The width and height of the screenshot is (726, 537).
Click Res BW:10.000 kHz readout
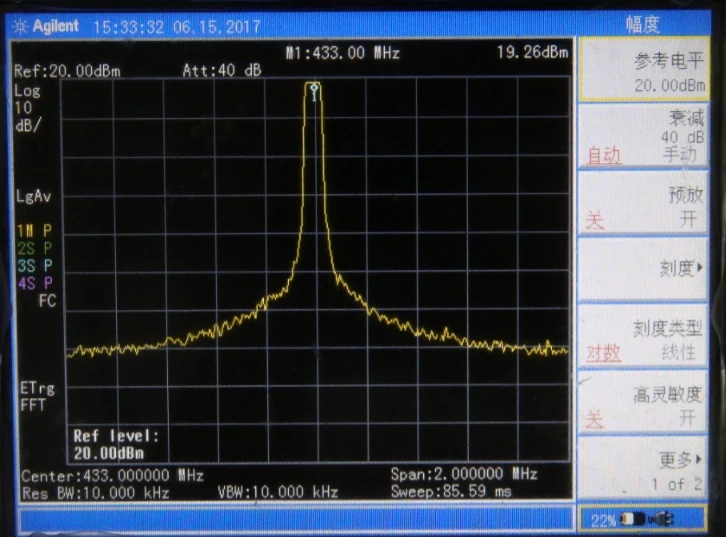pyautogui.click(x=95, y=493)
